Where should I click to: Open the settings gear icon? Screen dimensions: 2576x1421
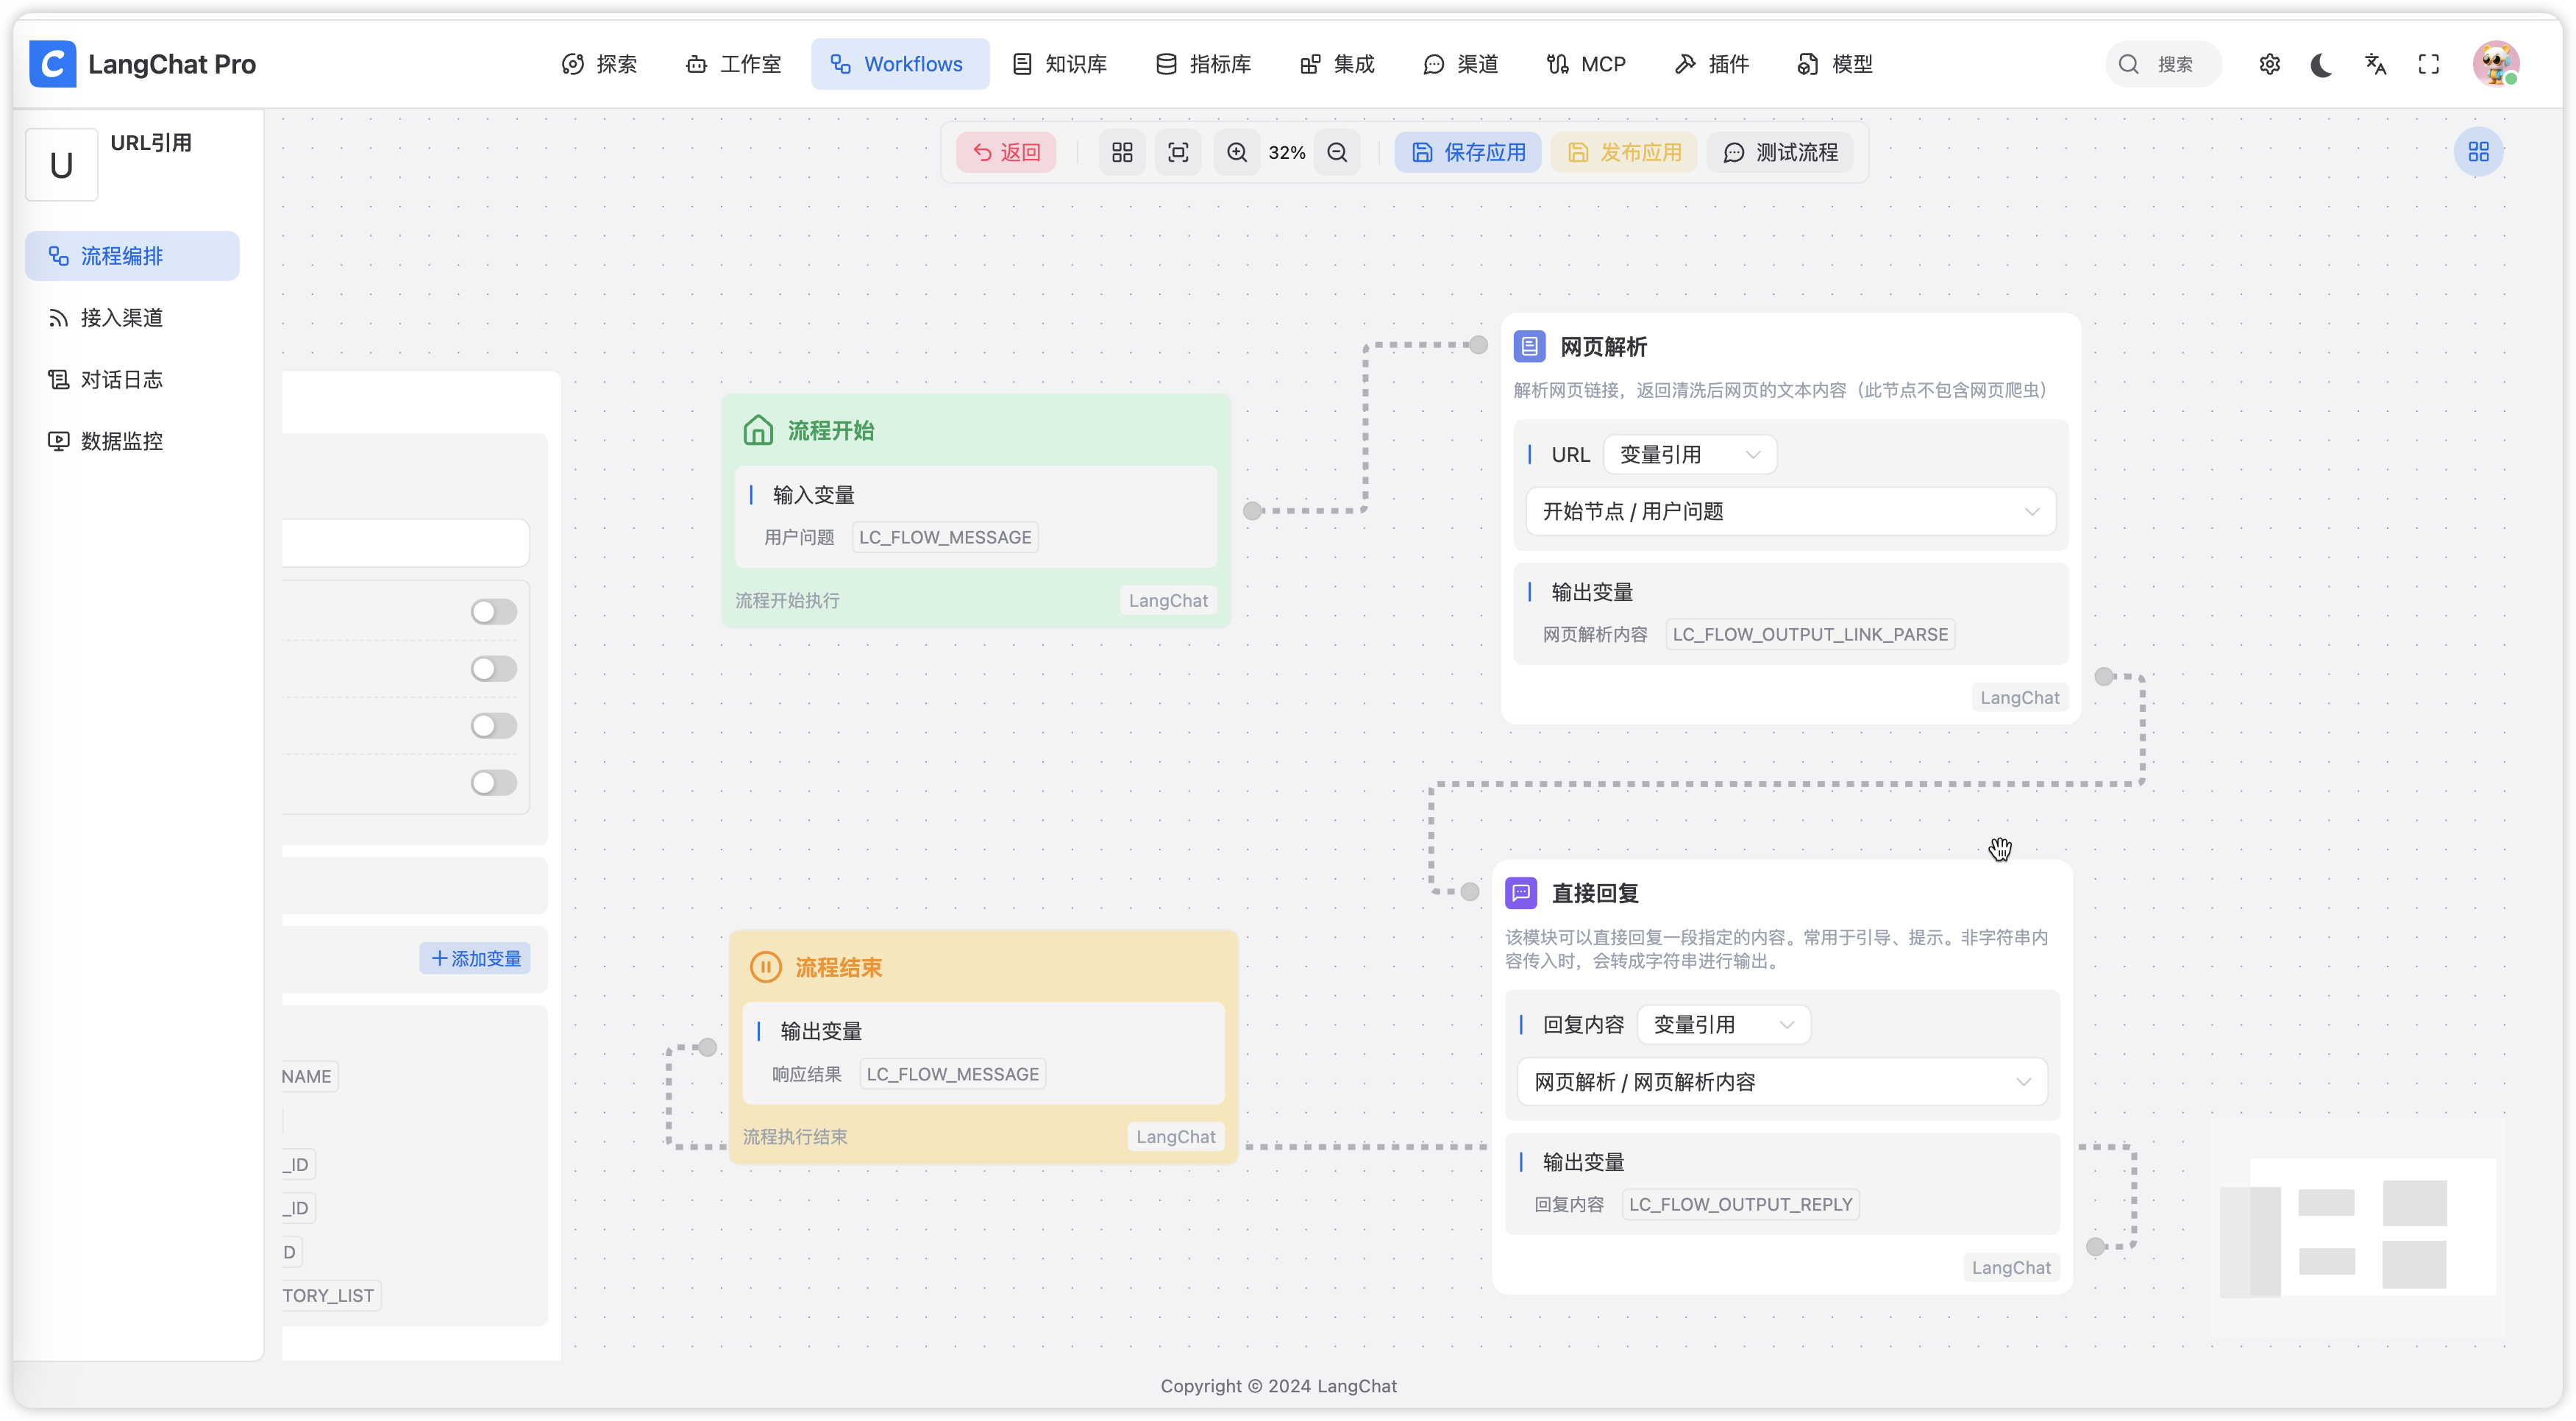click(x=2270, y=65)
